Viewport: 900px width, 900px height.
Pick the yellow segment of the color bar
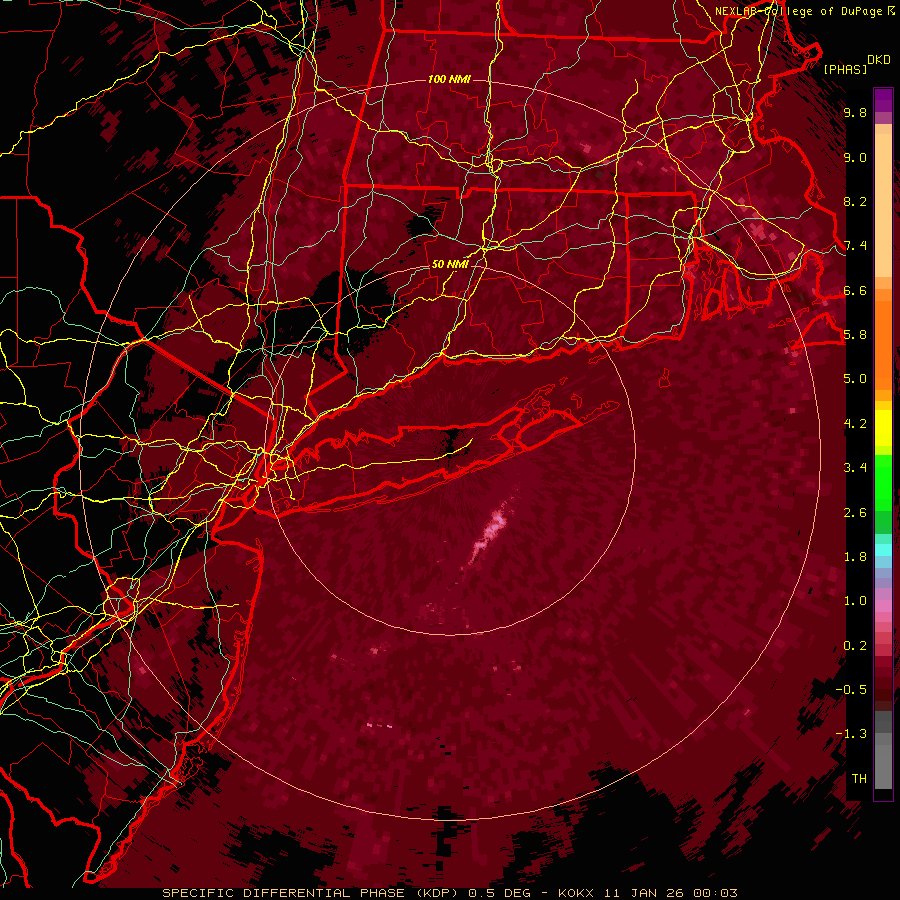click(883, 428)
